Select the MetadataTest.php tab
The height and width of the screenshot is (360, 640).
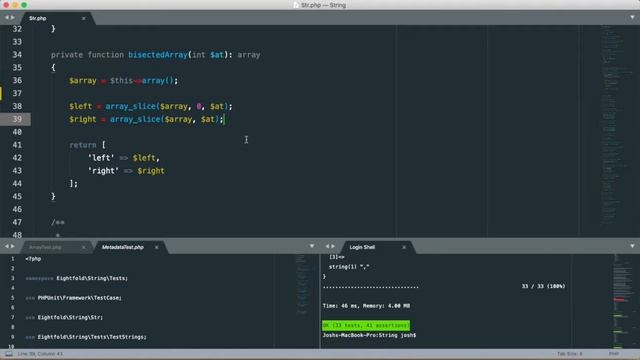click(x=122, y=247)
